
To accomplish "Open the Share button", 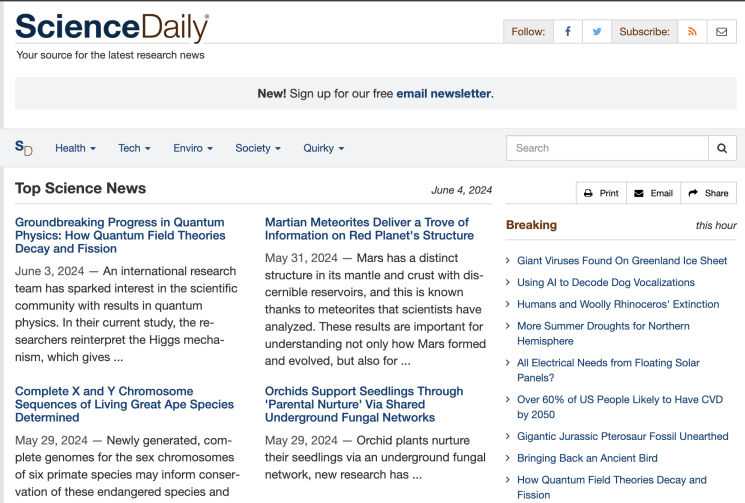I will pos(708,193).
